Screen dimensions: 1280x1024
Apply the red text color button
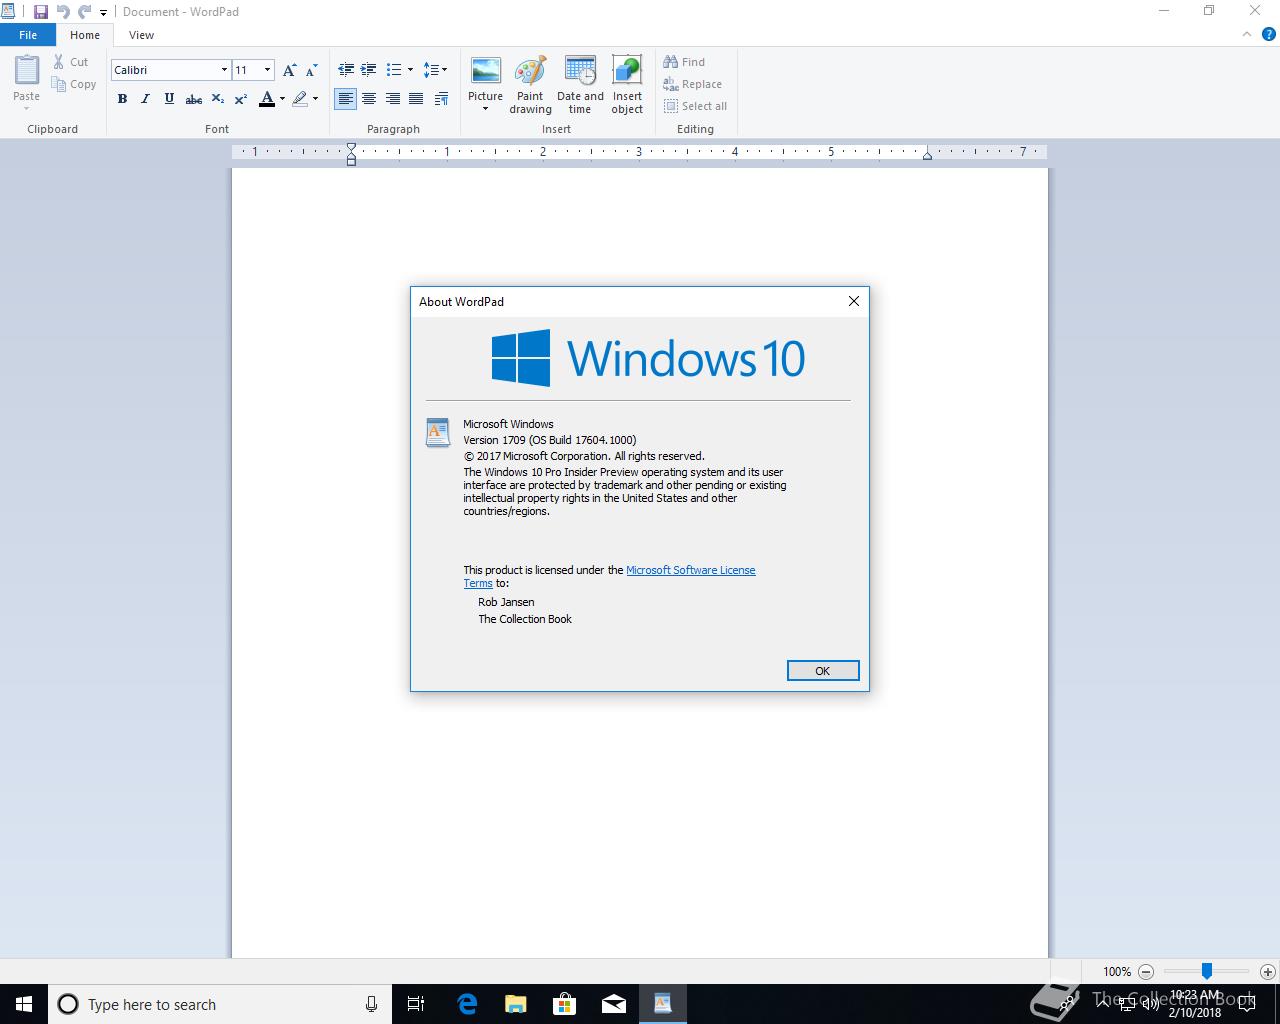click(x=266, y=99)
